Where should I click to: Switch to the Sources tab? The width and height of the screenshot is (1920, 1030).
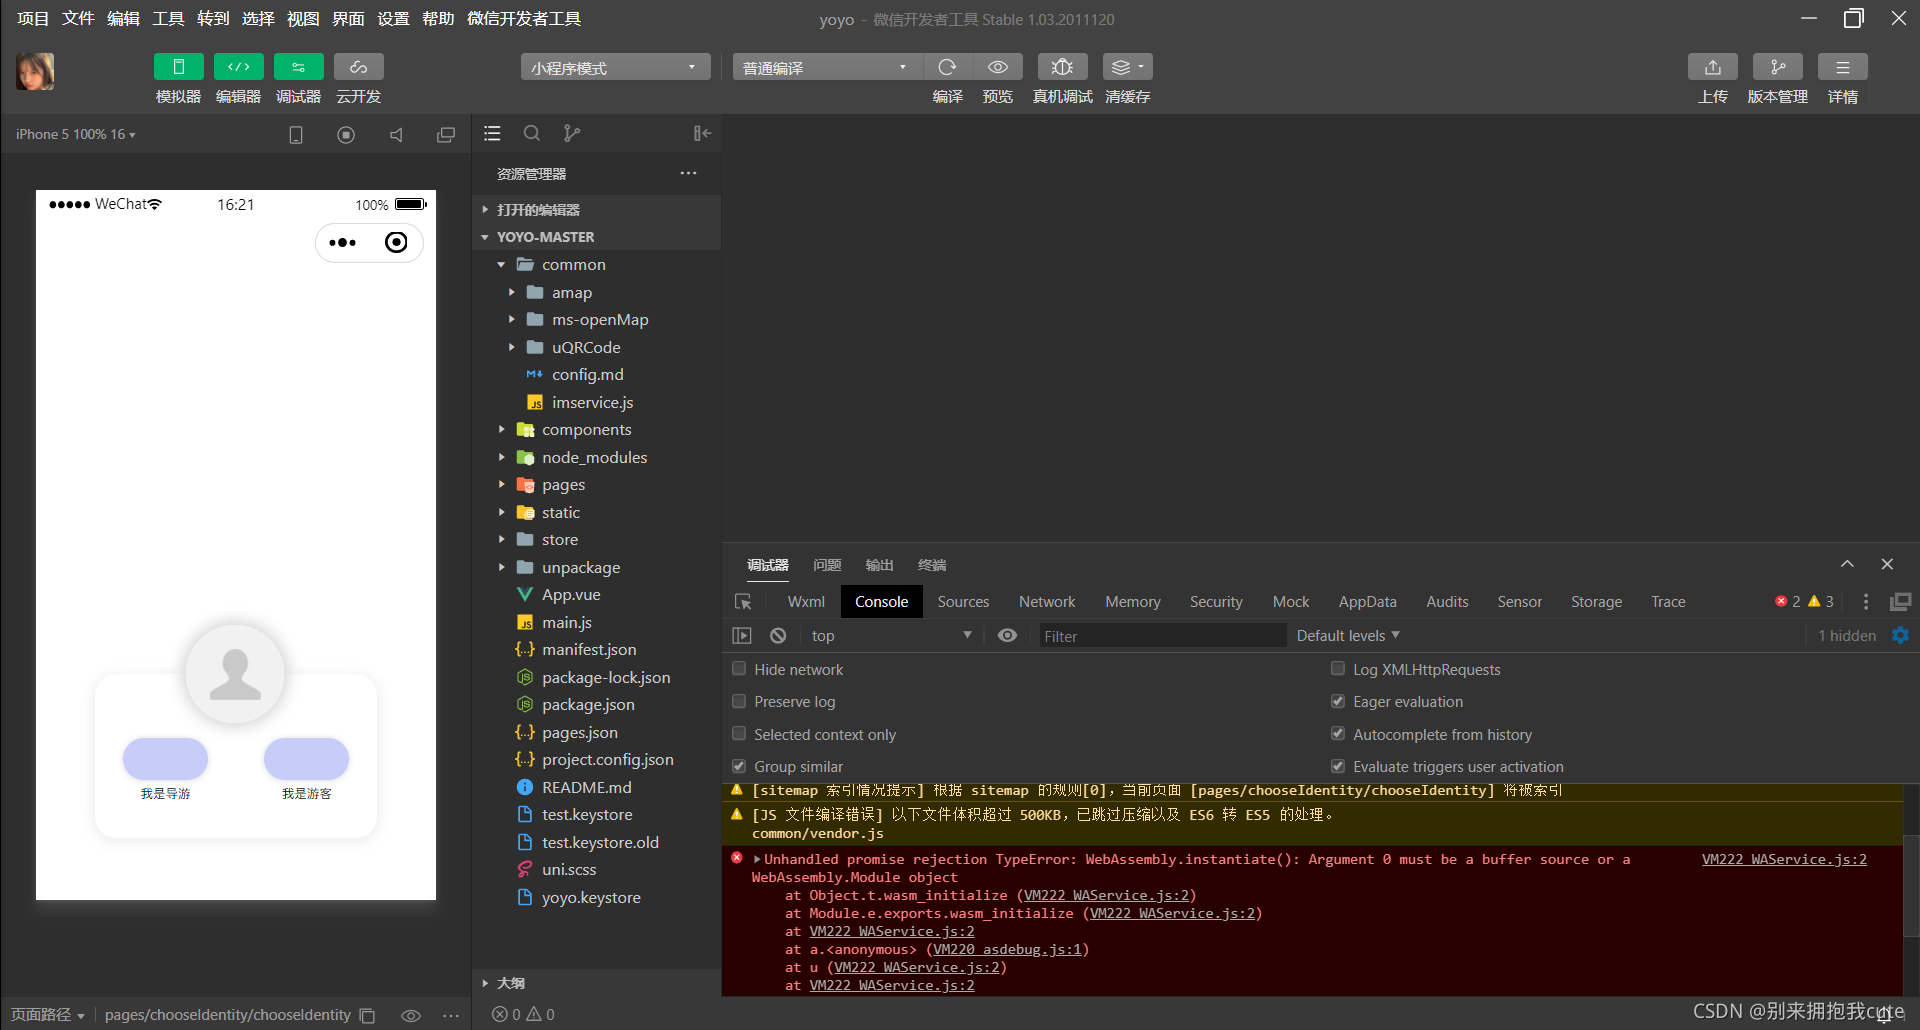(963, 602)
